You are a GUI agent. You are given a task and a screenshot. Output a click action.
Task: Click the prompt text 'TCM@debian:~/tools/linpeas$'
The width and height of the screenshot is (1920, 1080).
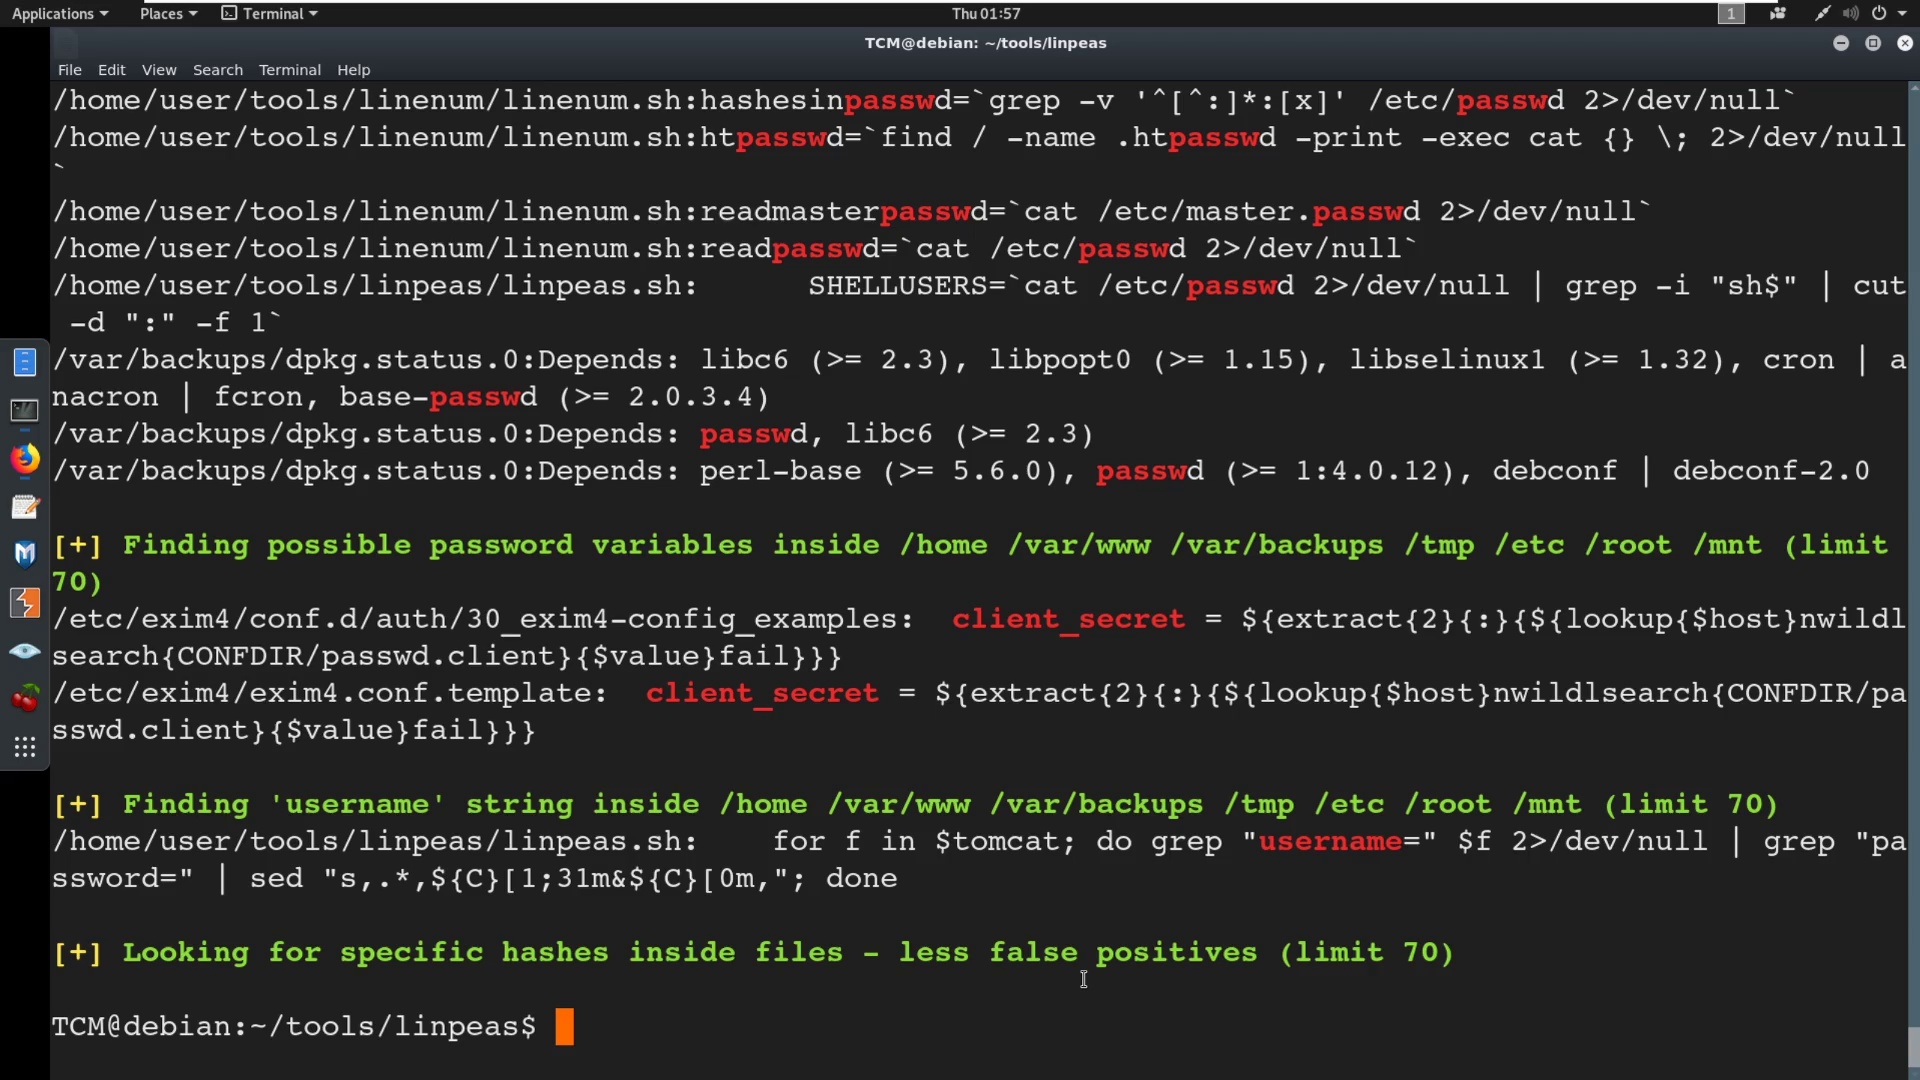pyautogui.click(x=294, y=1027)
